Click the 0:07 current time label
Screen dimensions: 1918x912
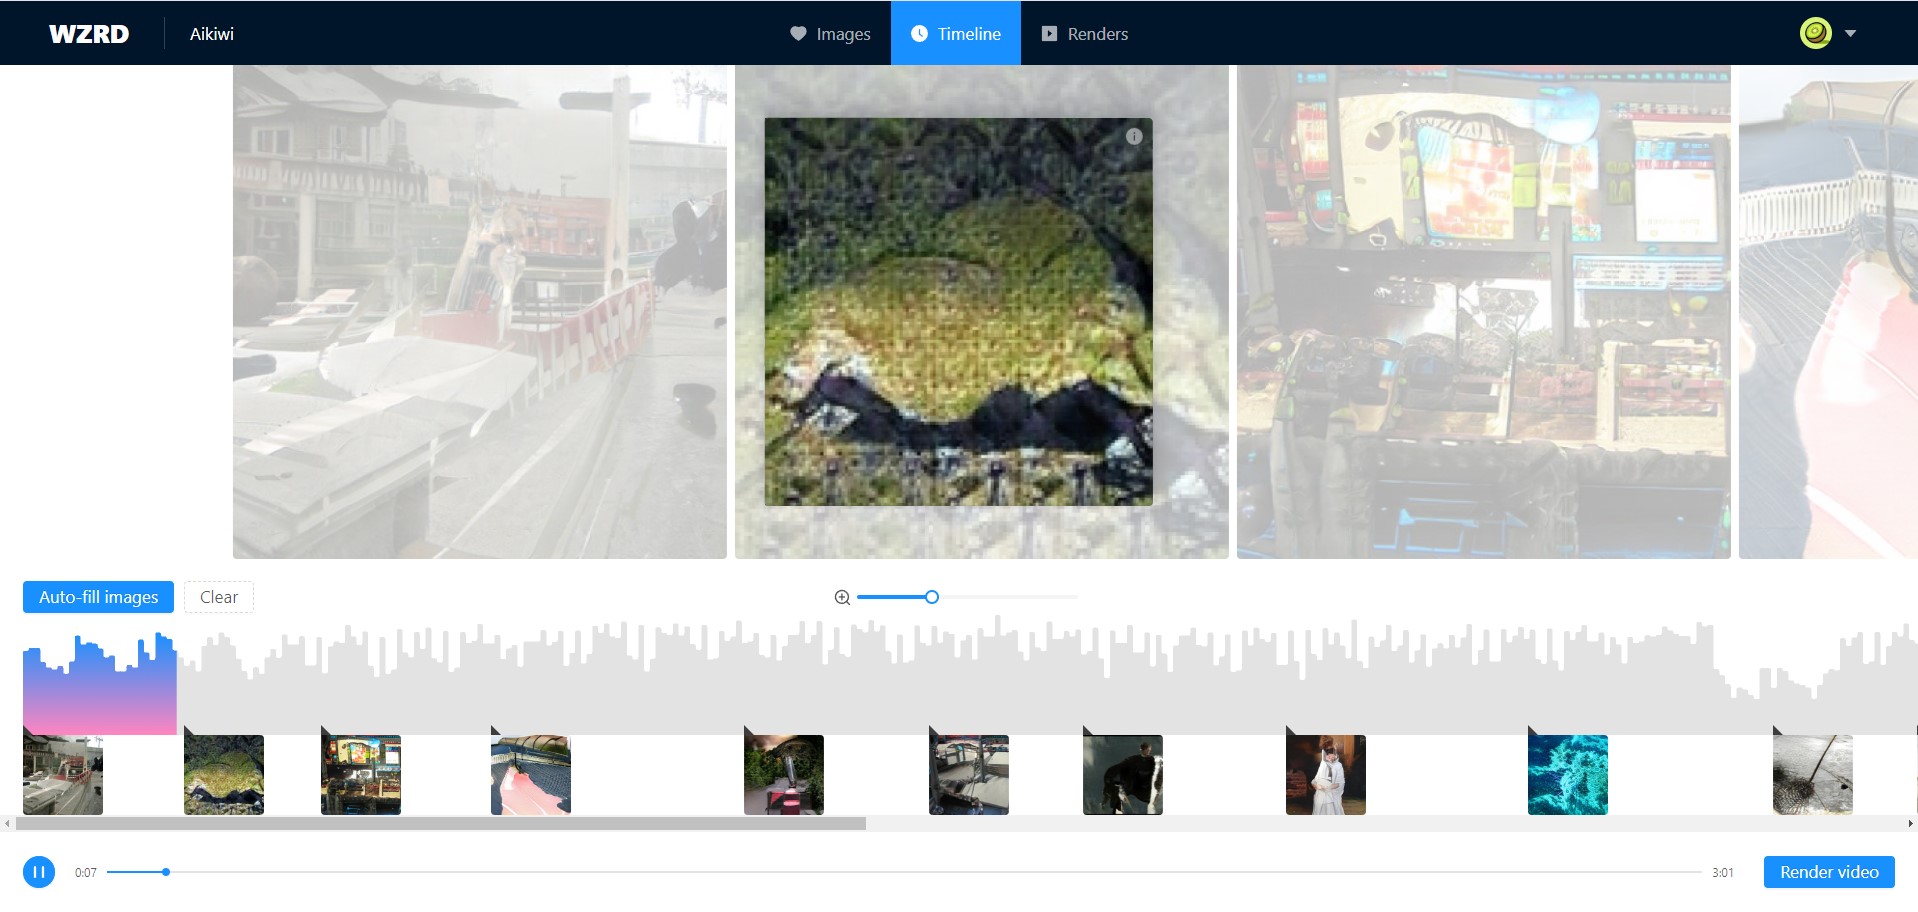click(86, 873)
